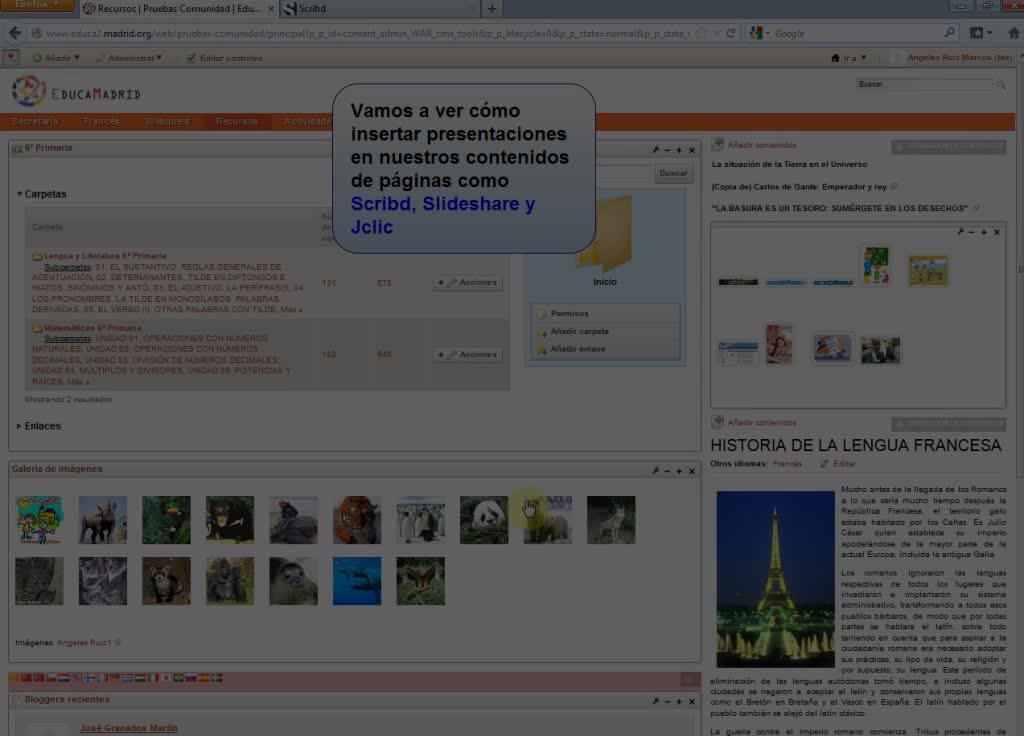The width and height of the screenshot is (1024, 736).
Task: Open wrench options of Bloggers recientes portlet
Action: (655, 701)
